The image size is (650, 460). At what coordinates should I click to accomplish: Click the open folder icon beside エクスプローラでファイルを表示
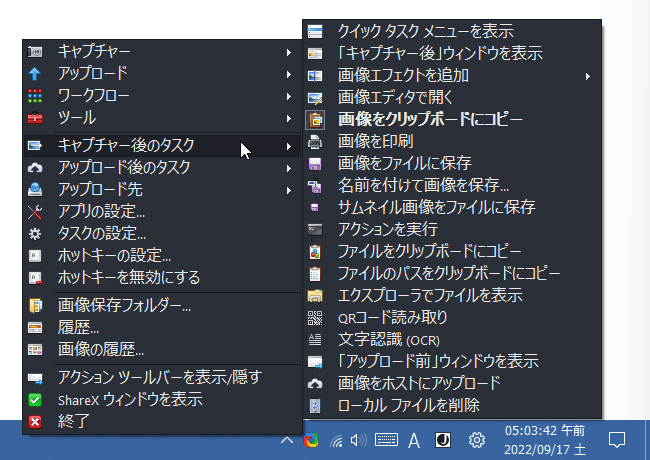[x=315, y=296]
